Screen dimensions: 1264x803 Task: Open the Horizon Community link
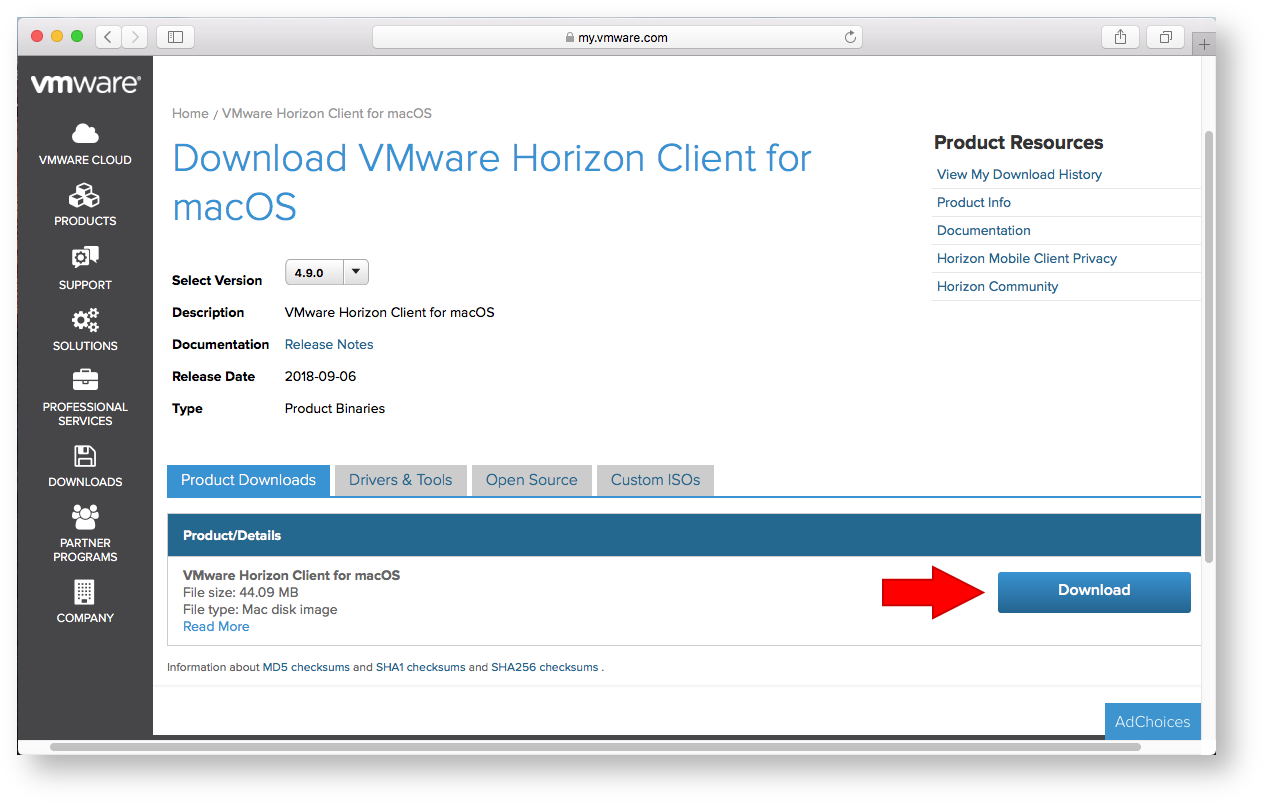click(x=997, y=286)
